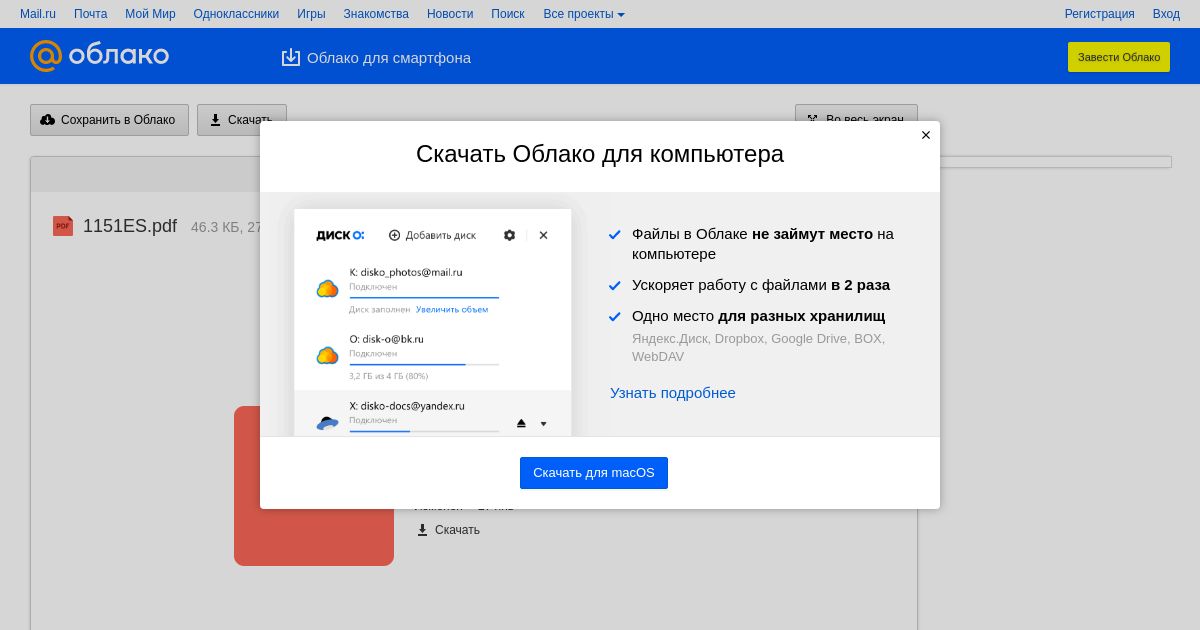Viewport: 1200px width, 630px height.
Task: Click Сохранить в Облако button
Action: pyautogui.click(x=109, y=120)
